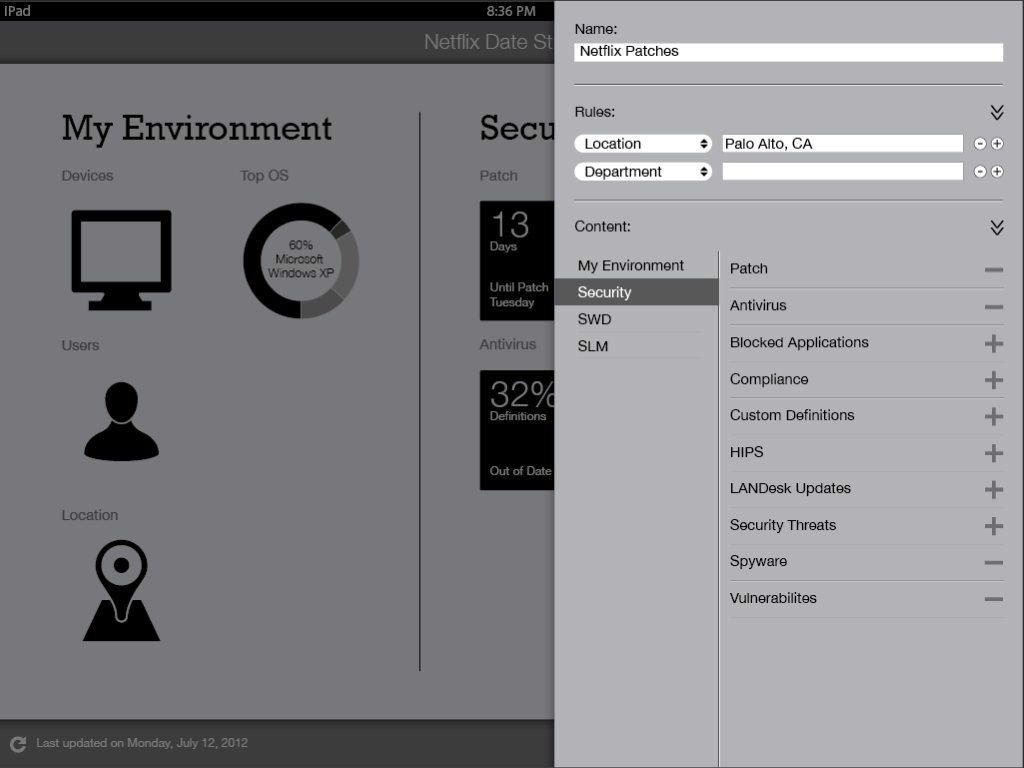
Task: Remove Vulnerabilites from content
Action: point(994,599)
